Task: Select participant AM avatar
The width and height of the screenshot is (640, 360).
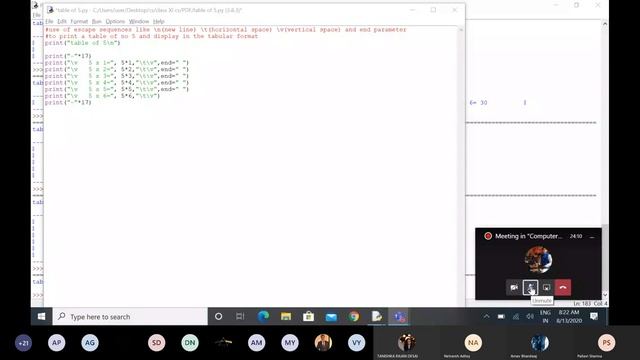Action: 256,343
